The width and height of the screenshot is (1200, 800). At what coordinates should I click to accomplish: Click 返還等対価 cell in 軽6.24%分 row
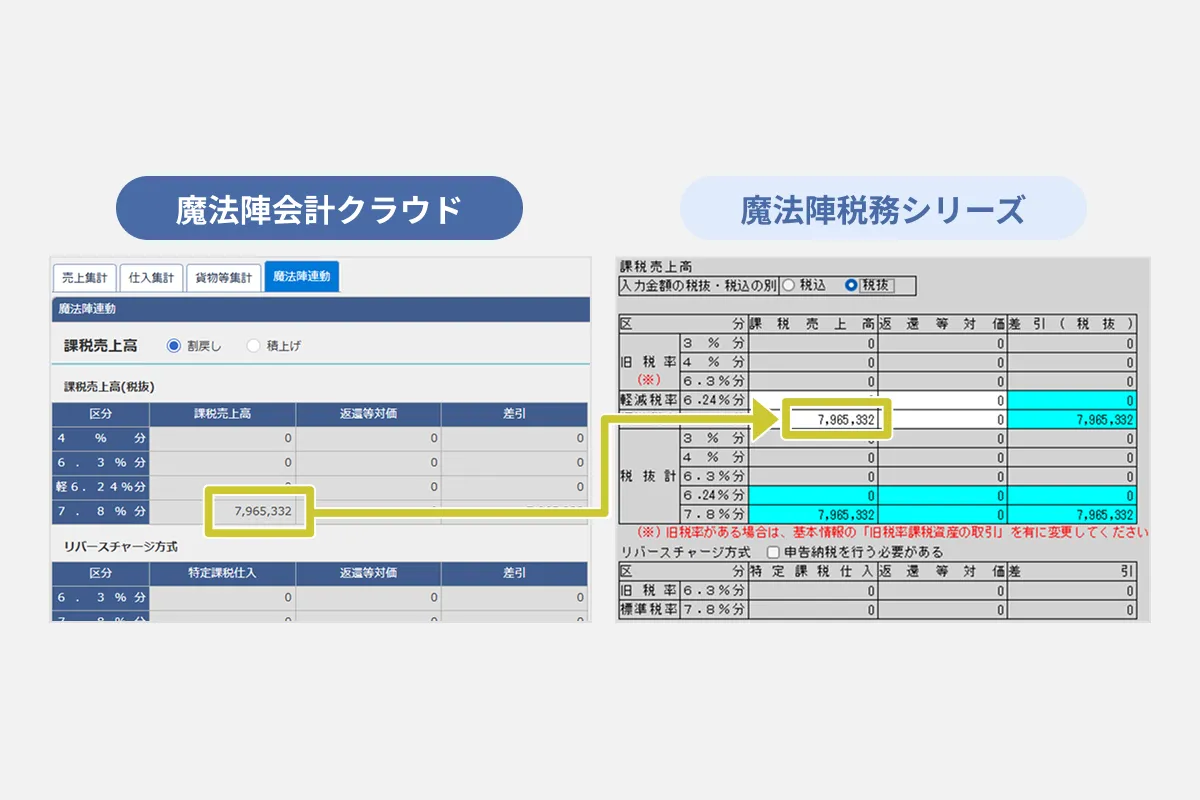[368, 487]
